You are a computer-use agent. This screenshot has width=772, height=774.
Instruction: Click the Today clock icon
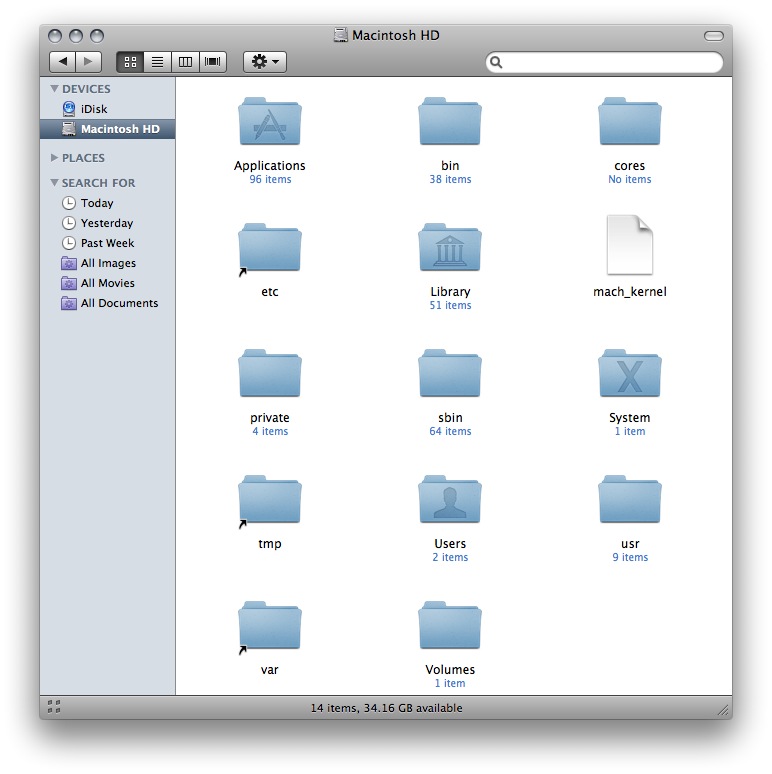[69, 203]
